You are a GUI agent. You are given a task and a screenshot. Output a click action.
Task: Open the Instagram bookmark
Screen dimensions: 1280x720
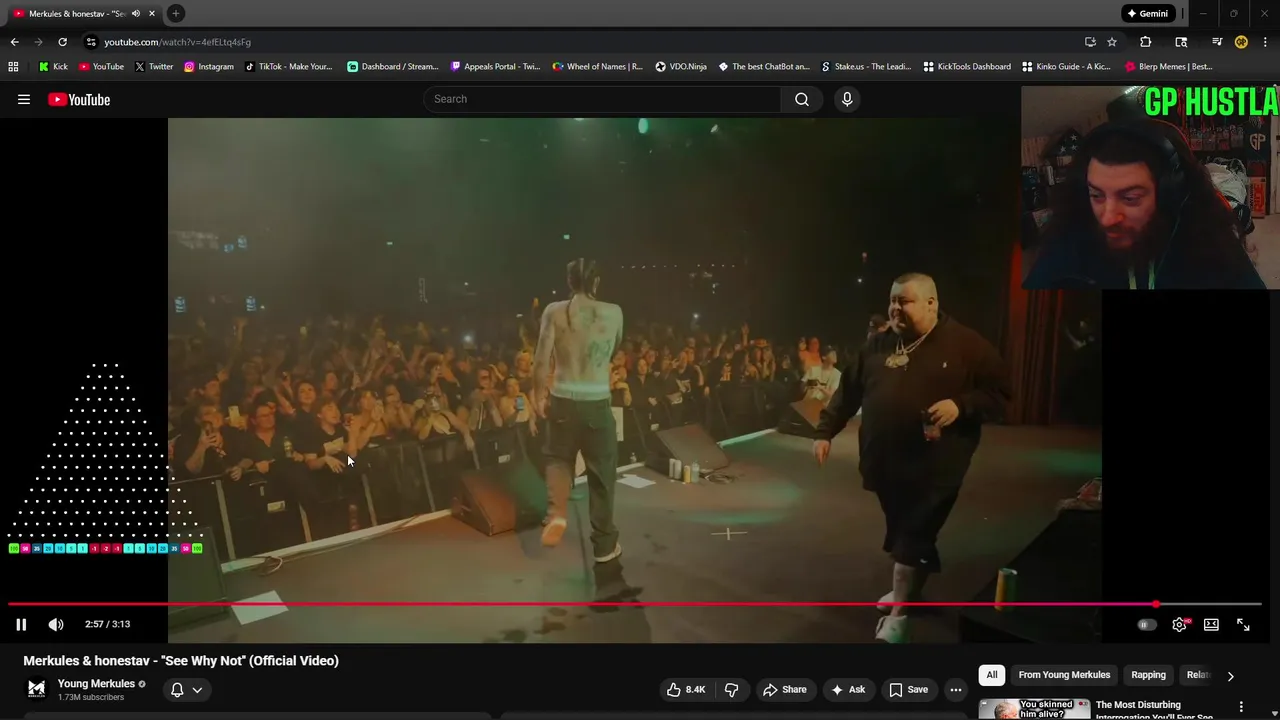point(208,66)
